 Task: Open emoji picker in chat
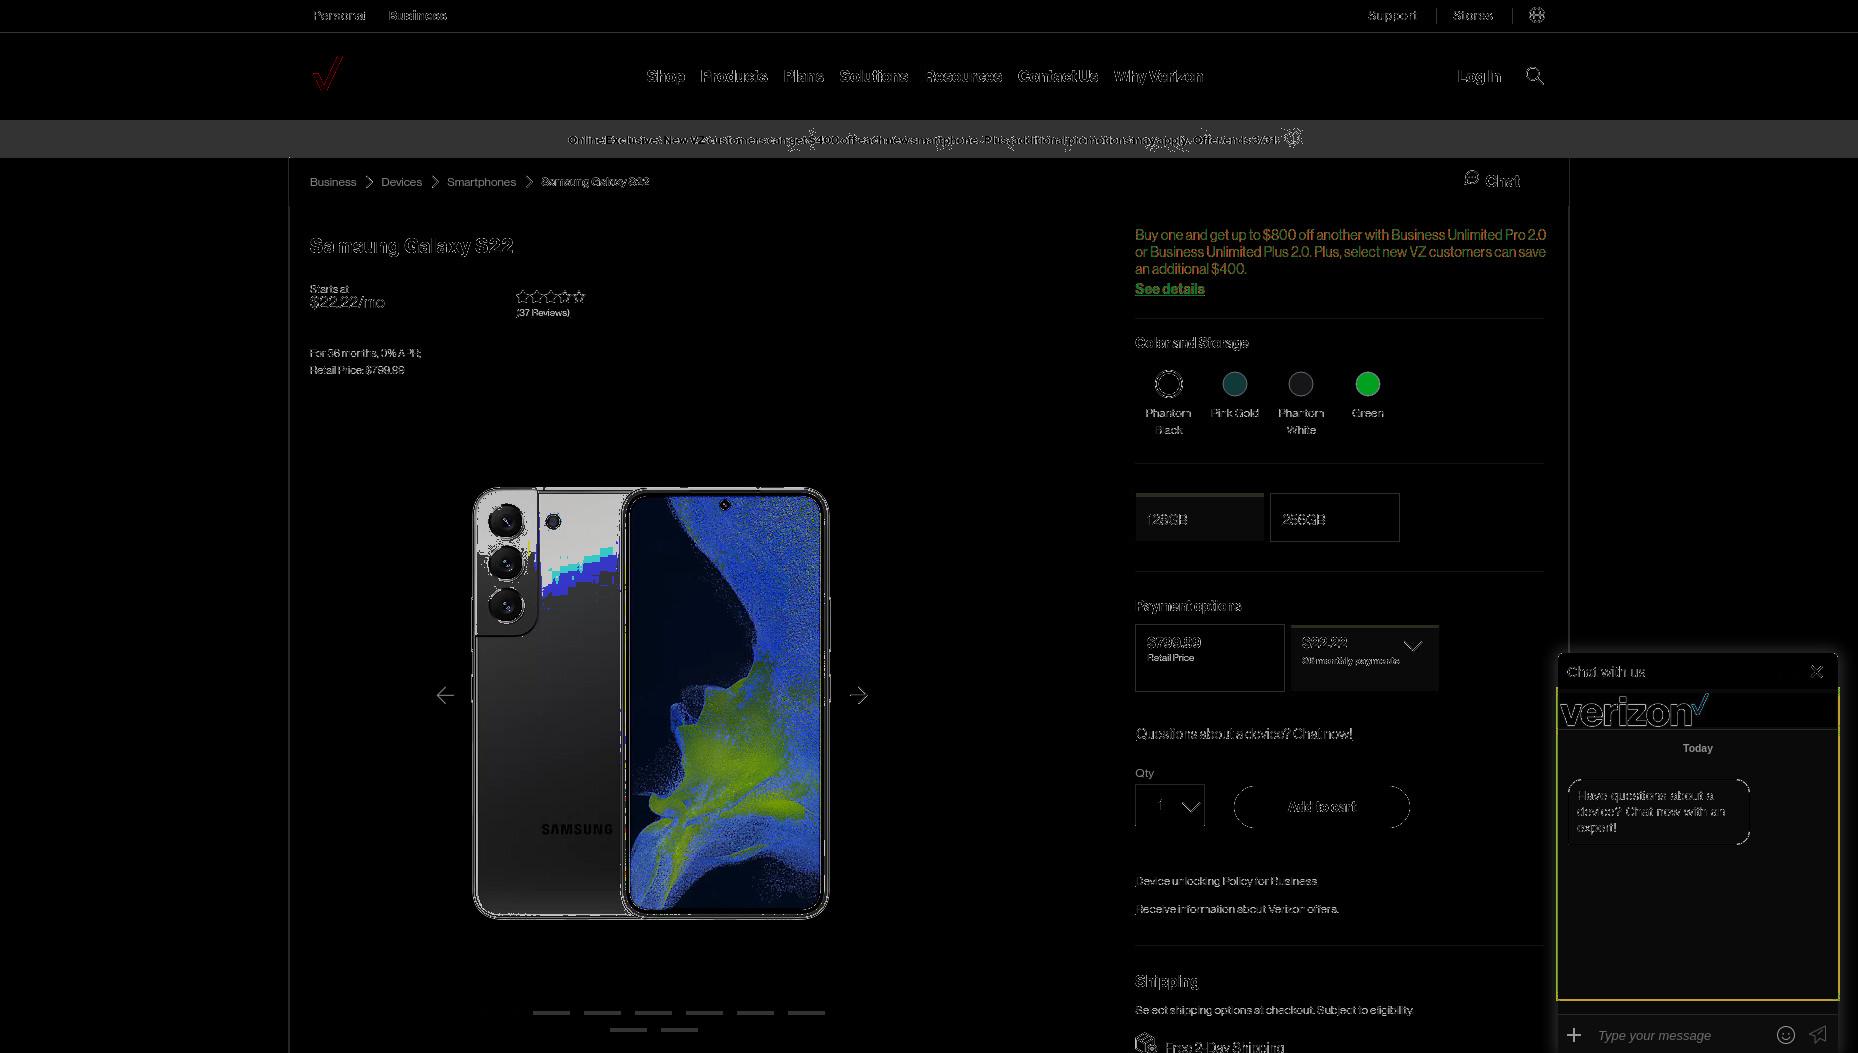[x=1786, y=1035]
